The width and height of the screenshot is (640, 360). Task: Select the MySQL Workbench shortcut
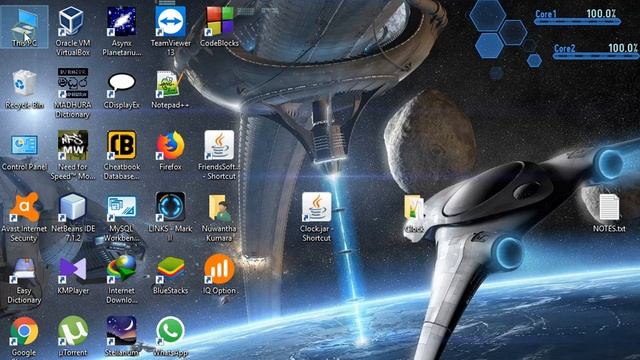(x=122, y=218)
